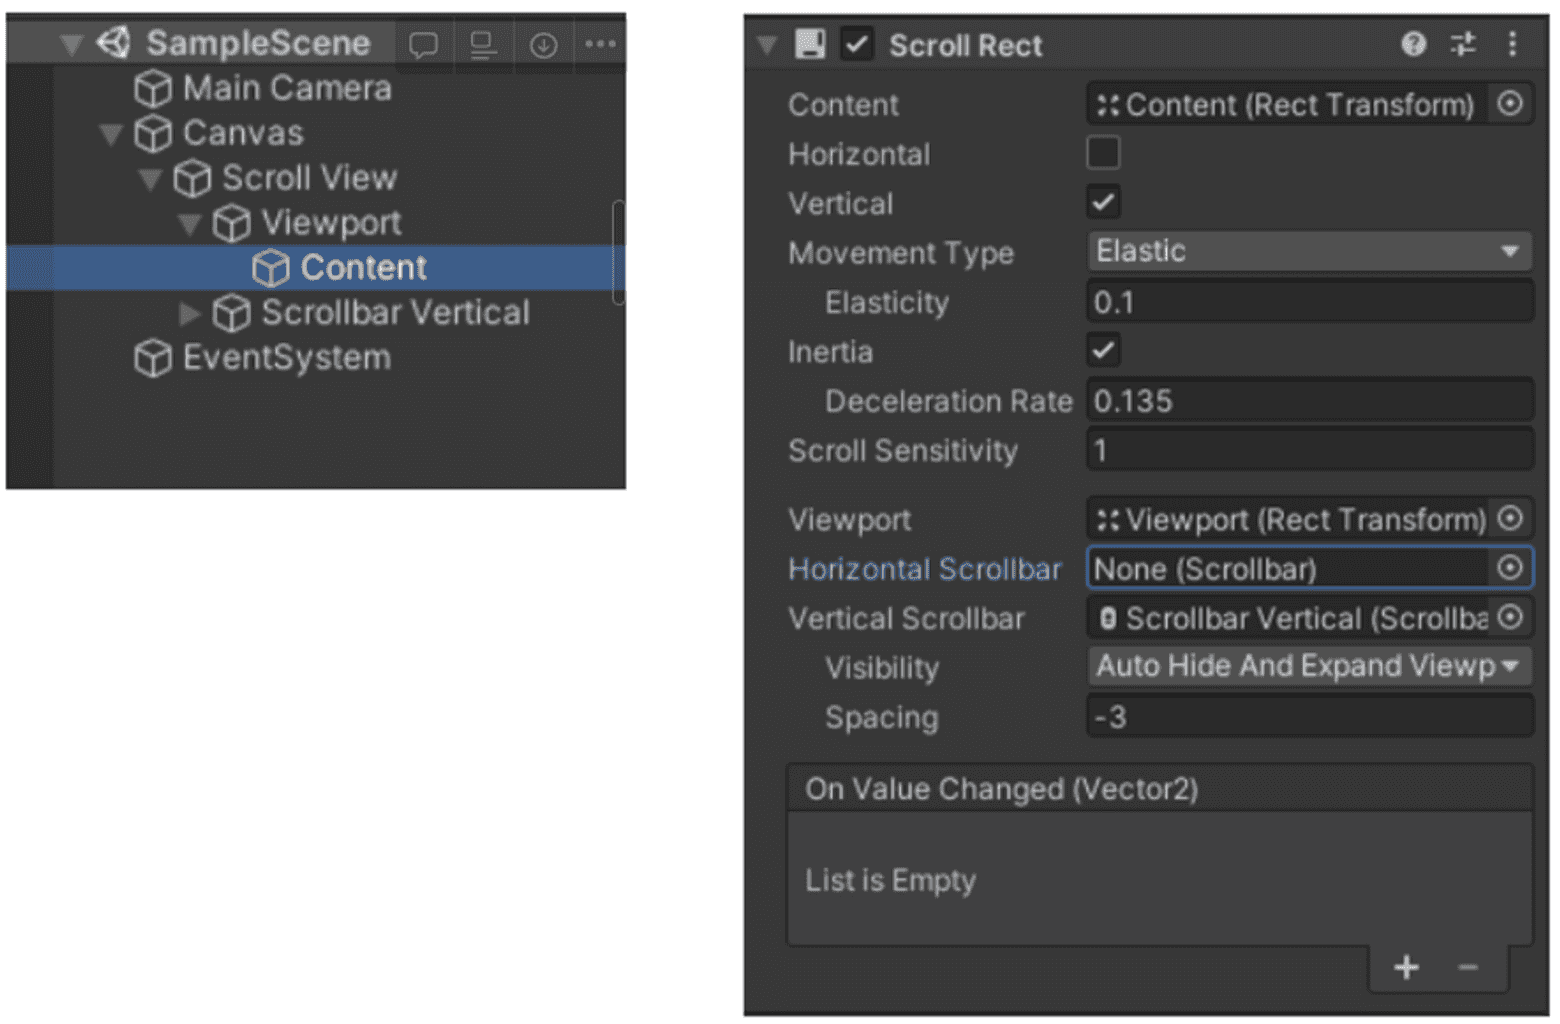Click object picker for Viewport field

click(1510, 519)
